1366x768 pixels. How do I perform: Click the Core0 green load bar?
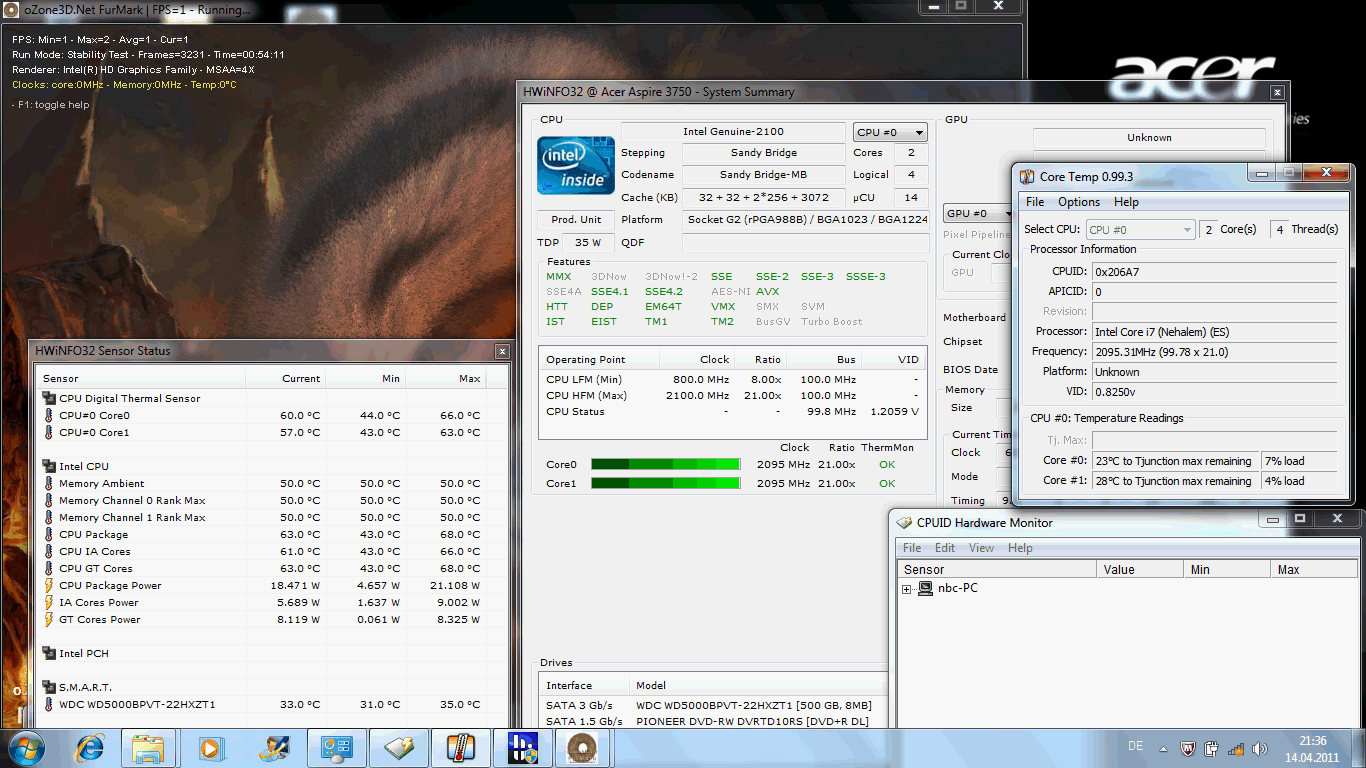click(666, 464)
